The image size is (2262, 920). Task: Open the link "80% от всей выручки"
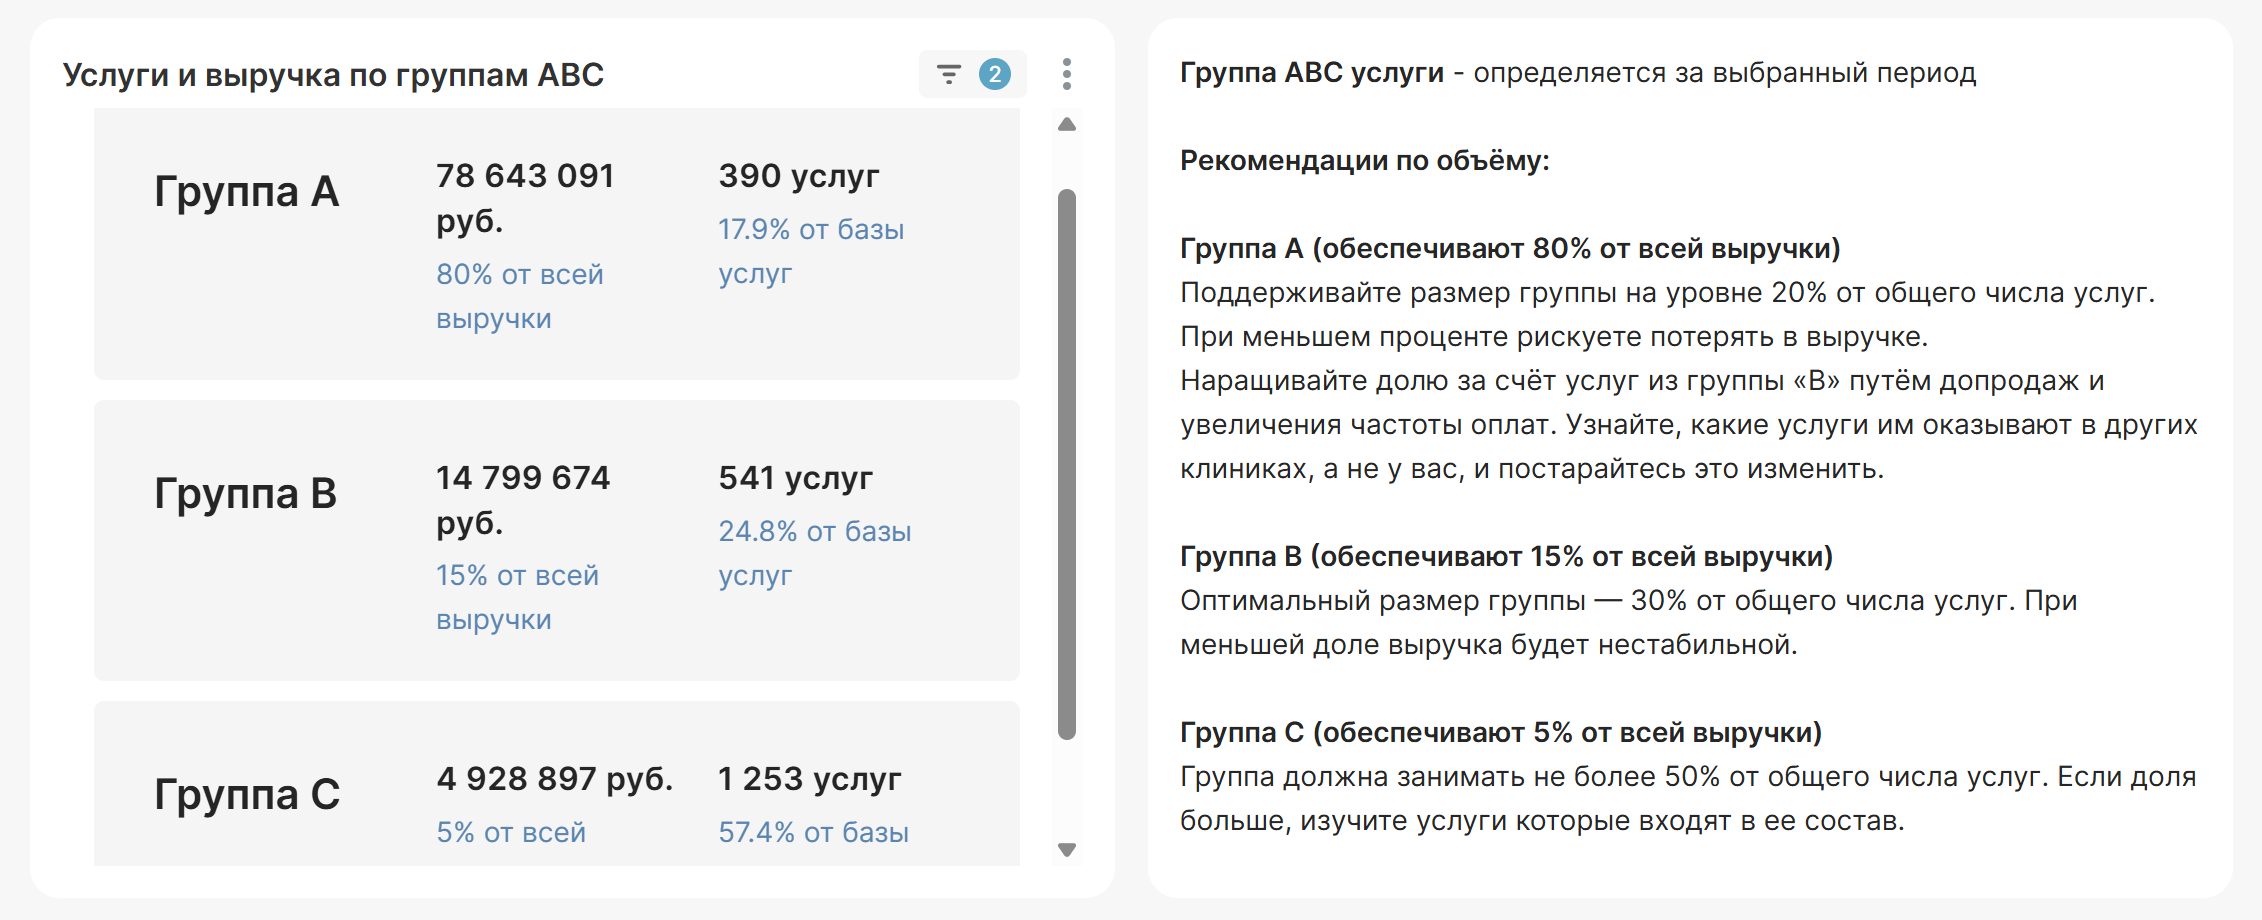(x=519, y=296)
